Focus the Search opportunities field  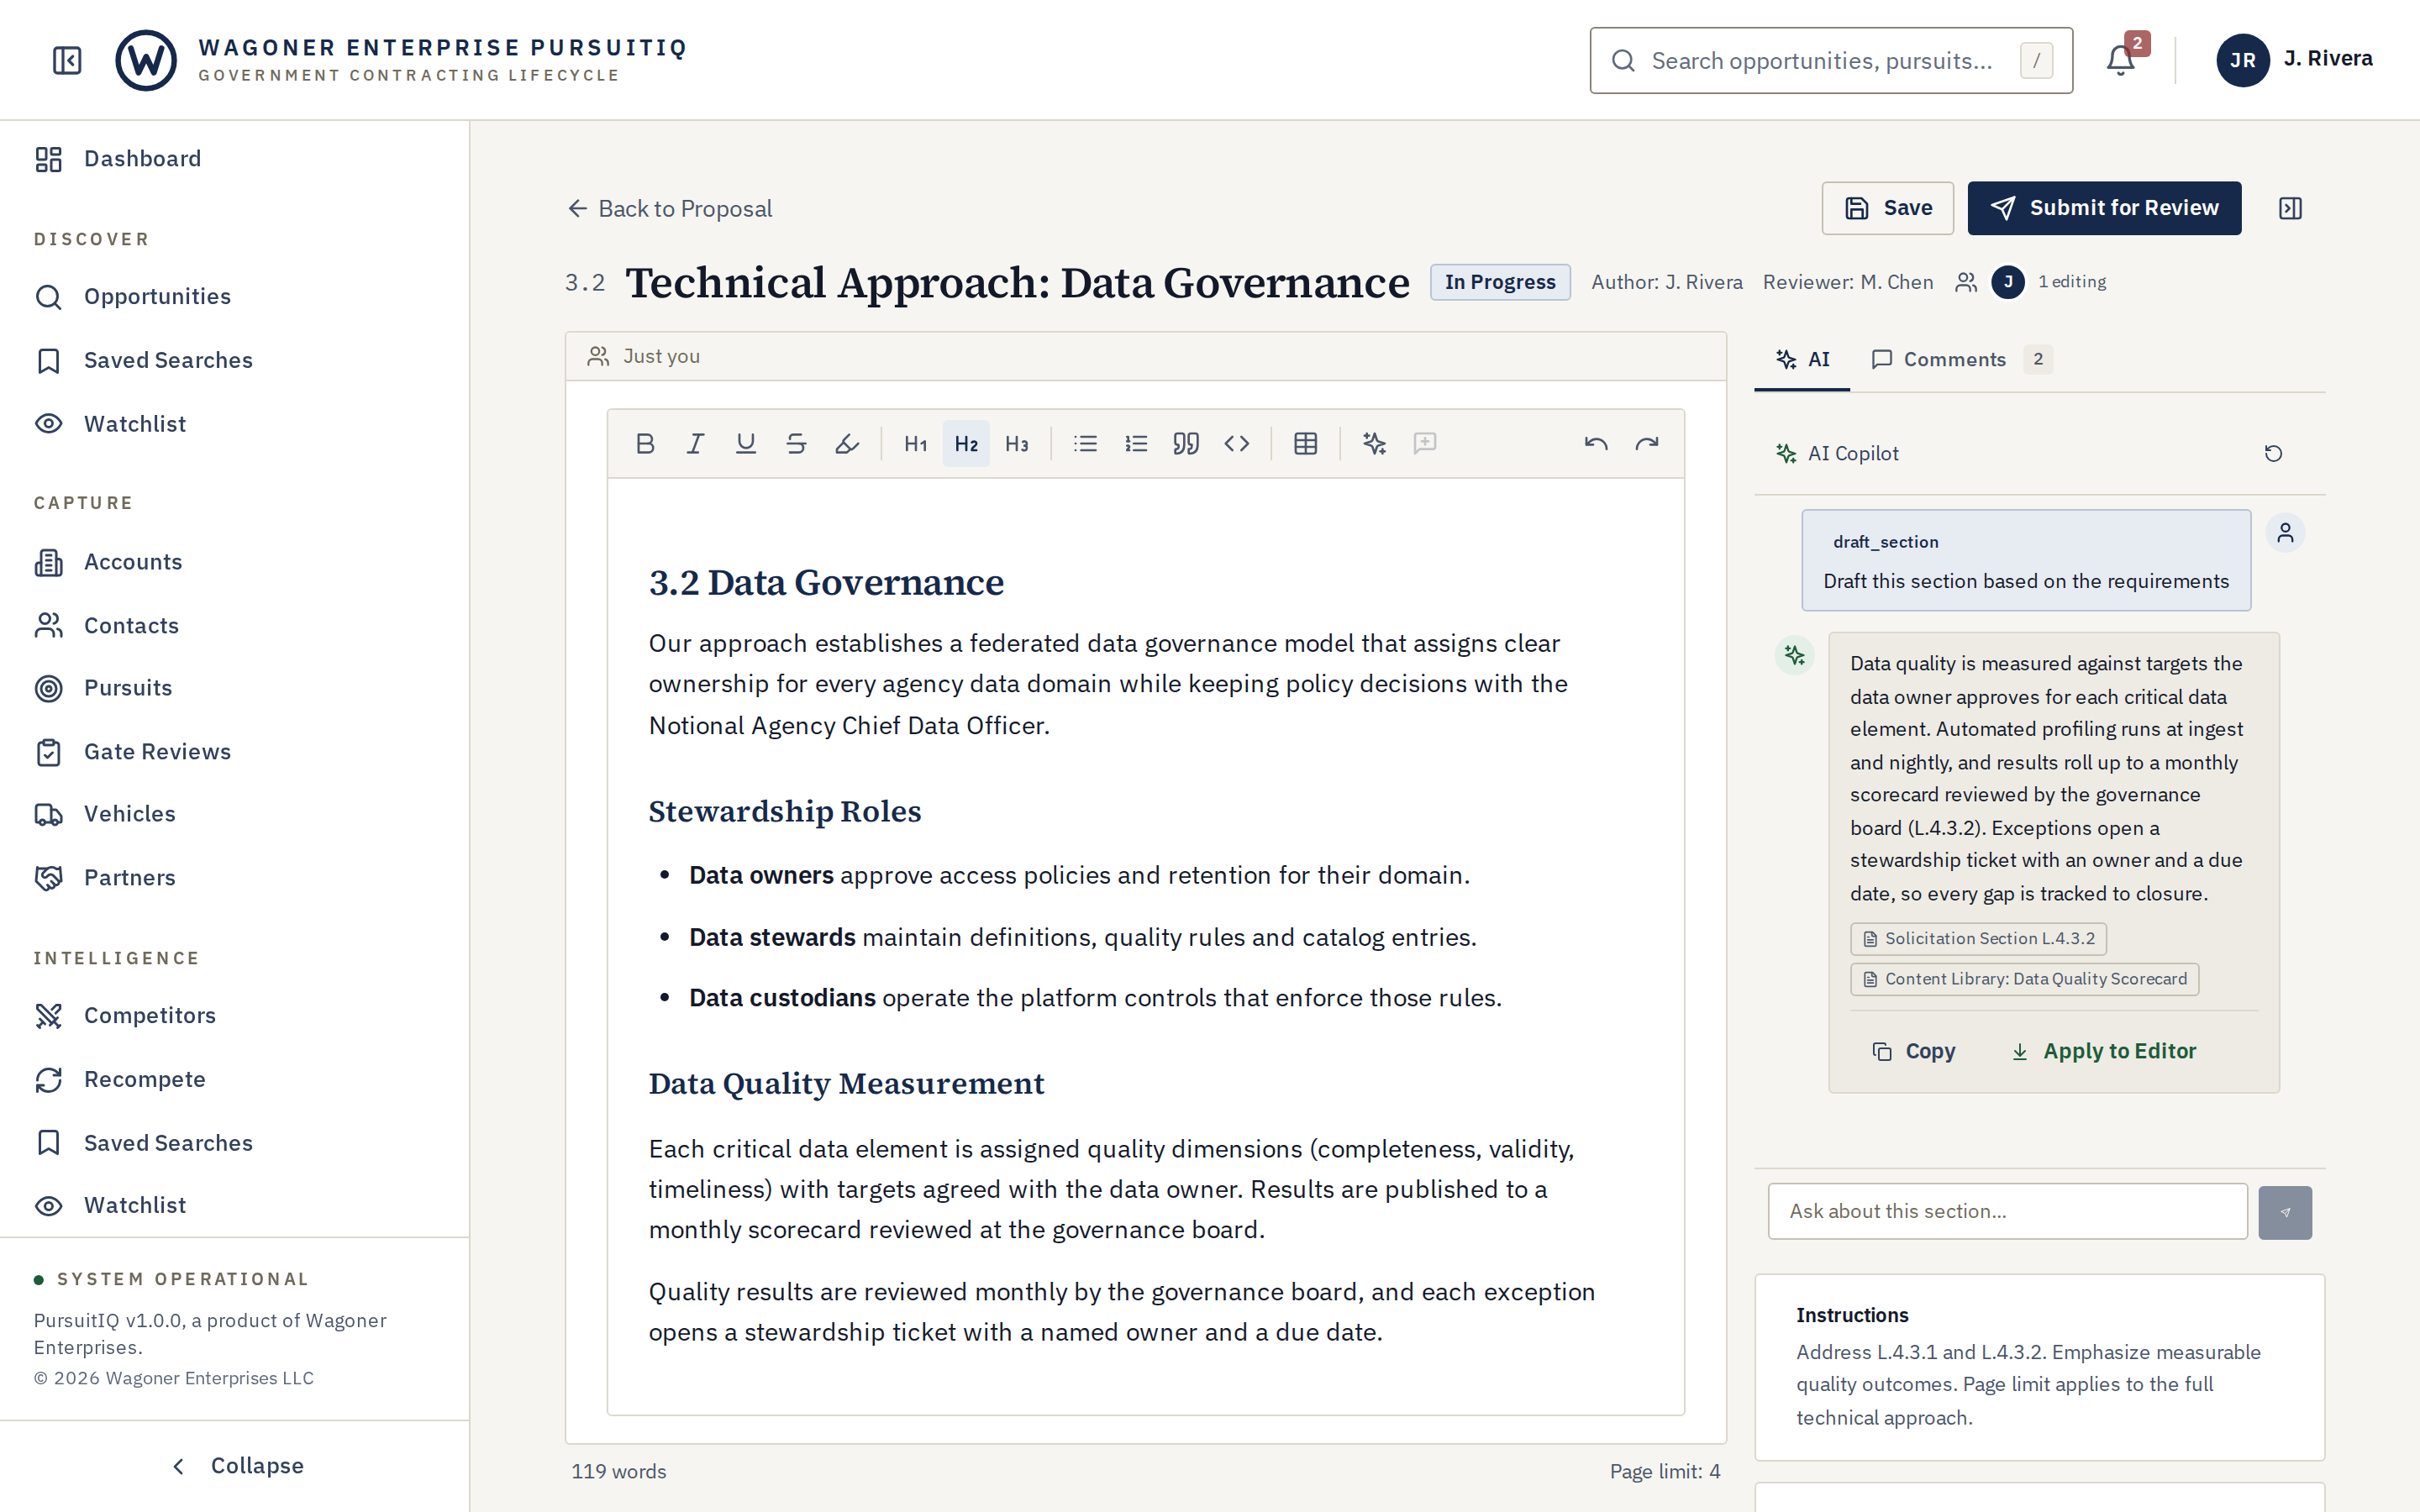[x=1831, y=61]
